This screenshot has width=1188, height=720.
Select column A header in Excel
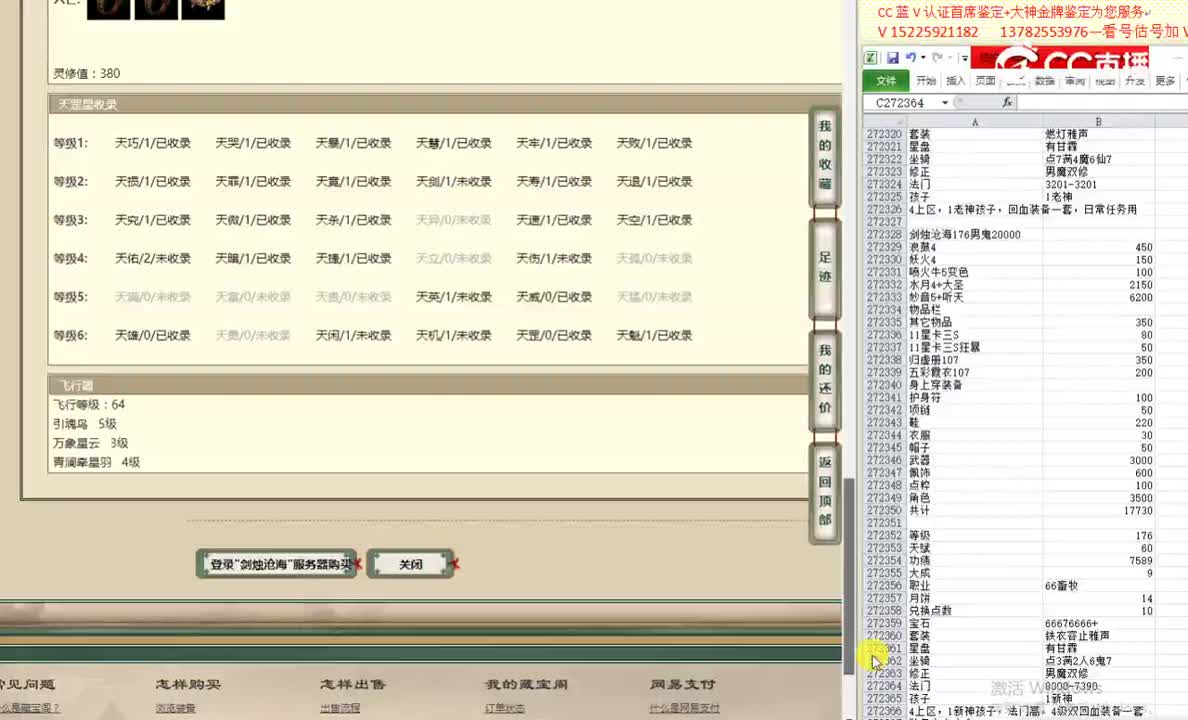click(x=974, y=121)
